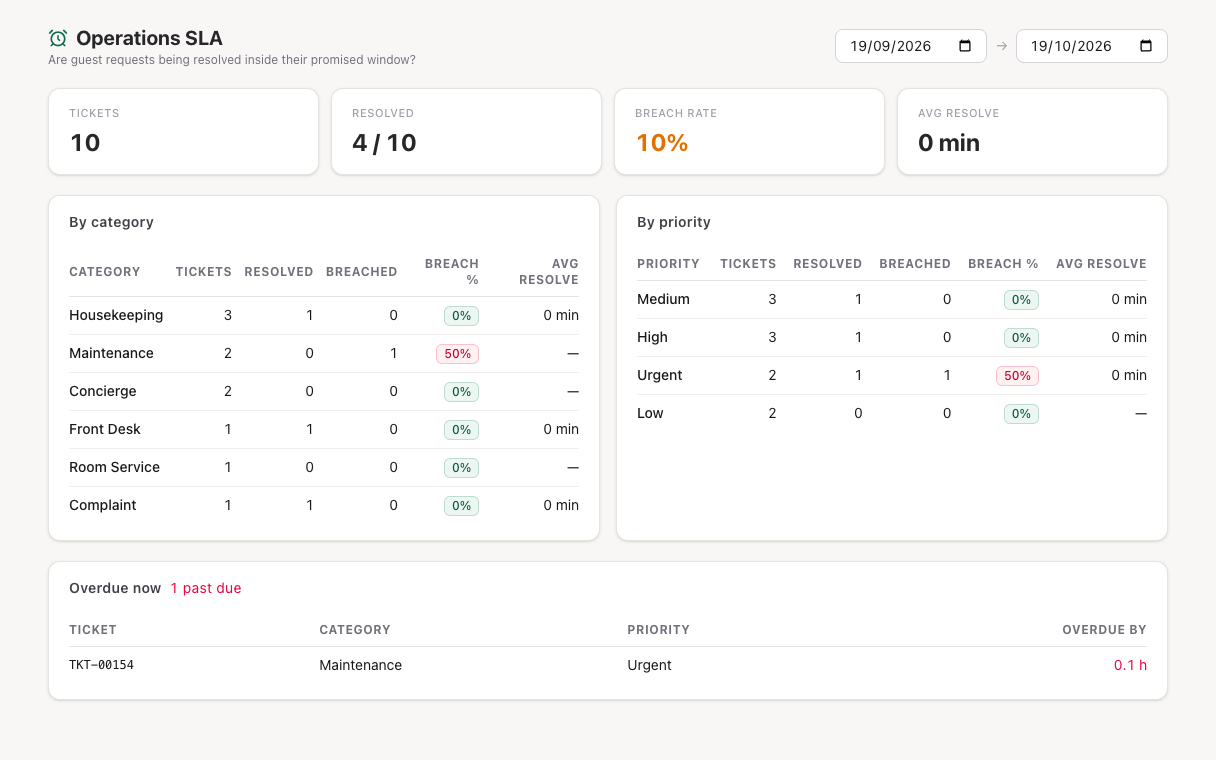Viewport: 1216px width, 760px height.
Task: Select the Urgent row in By priority
Action: [892, 375]
